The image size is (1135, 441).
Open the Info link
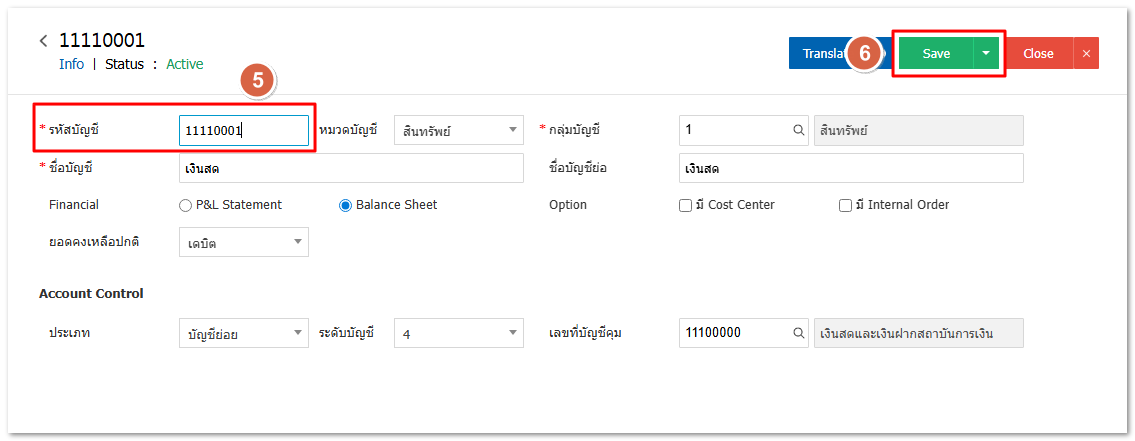(71, 64)
